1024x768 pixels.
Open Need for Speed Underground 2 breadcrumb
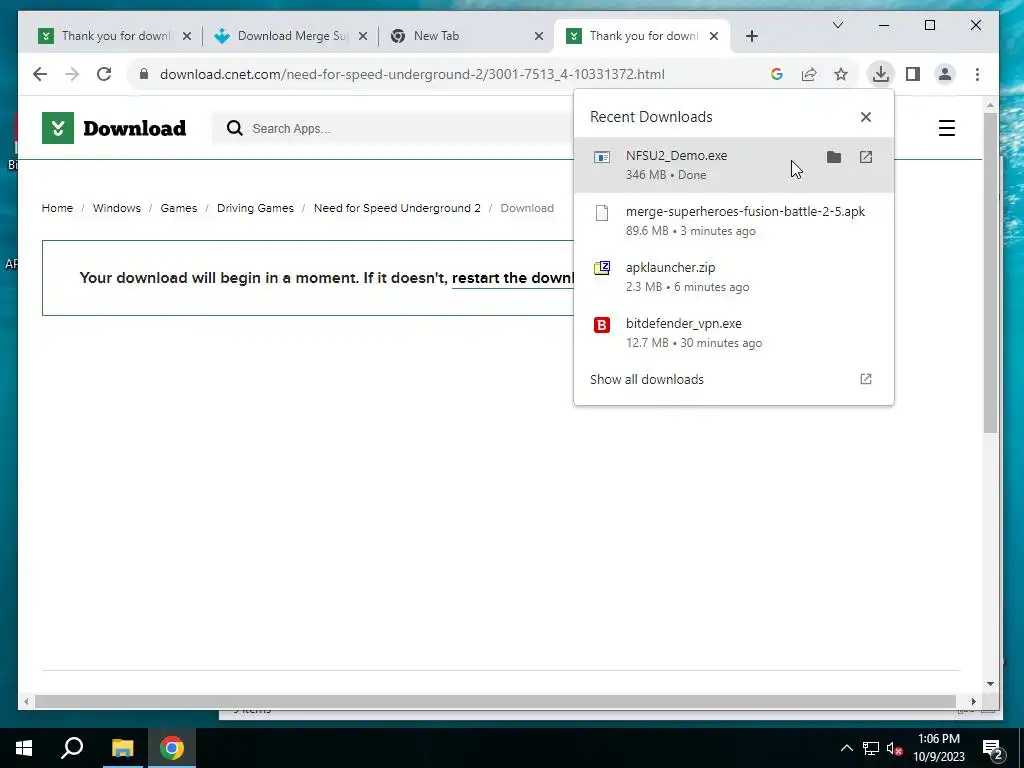[397, 208]
